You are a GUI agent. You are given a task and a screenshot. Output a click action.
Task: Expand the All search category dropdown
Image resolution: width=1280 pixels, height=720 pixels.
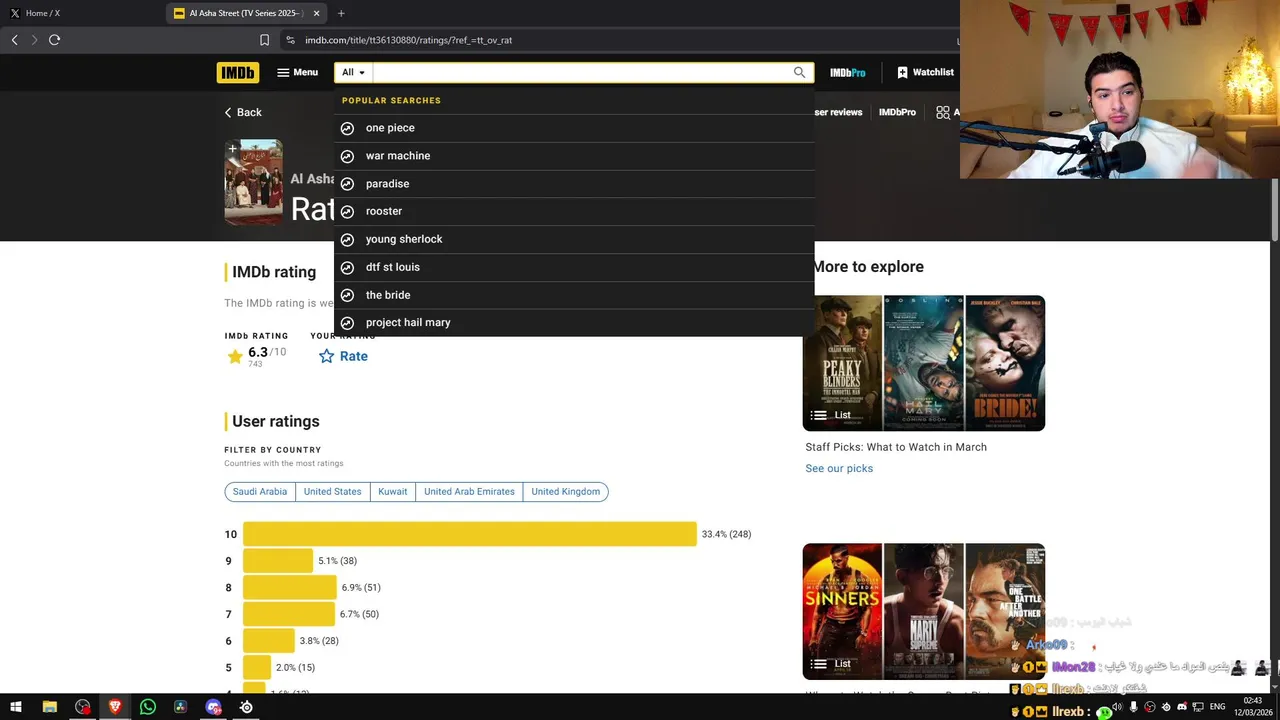click(x=353, y=72)
